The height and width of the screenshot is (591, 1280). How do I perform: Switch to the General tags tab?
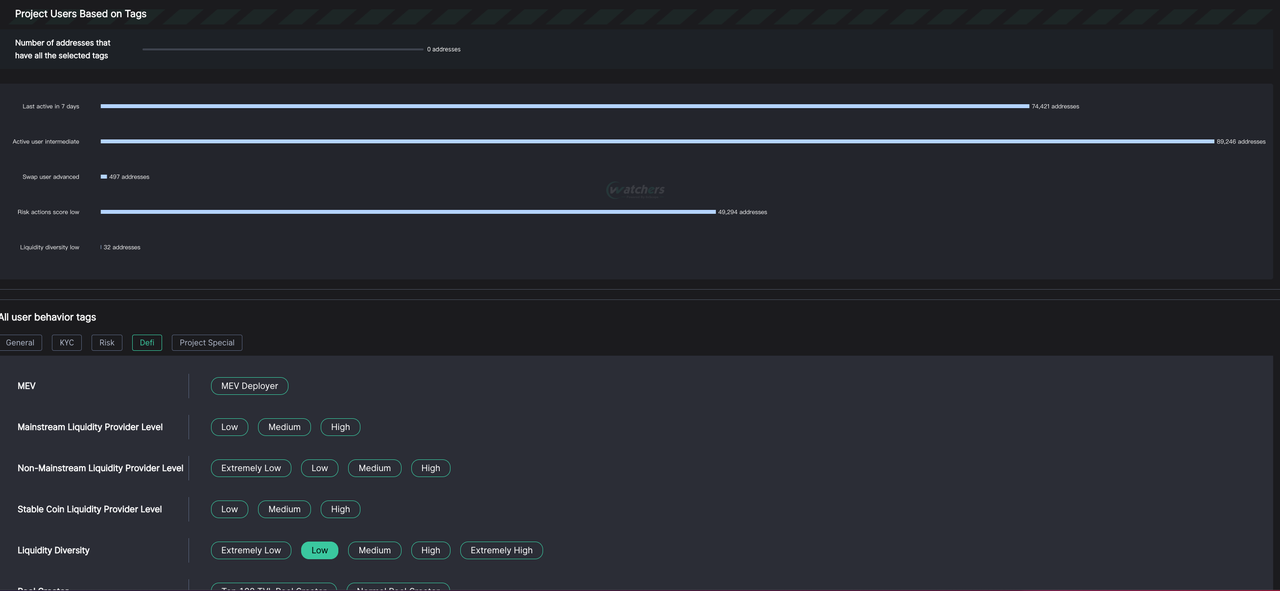(20, 343)
